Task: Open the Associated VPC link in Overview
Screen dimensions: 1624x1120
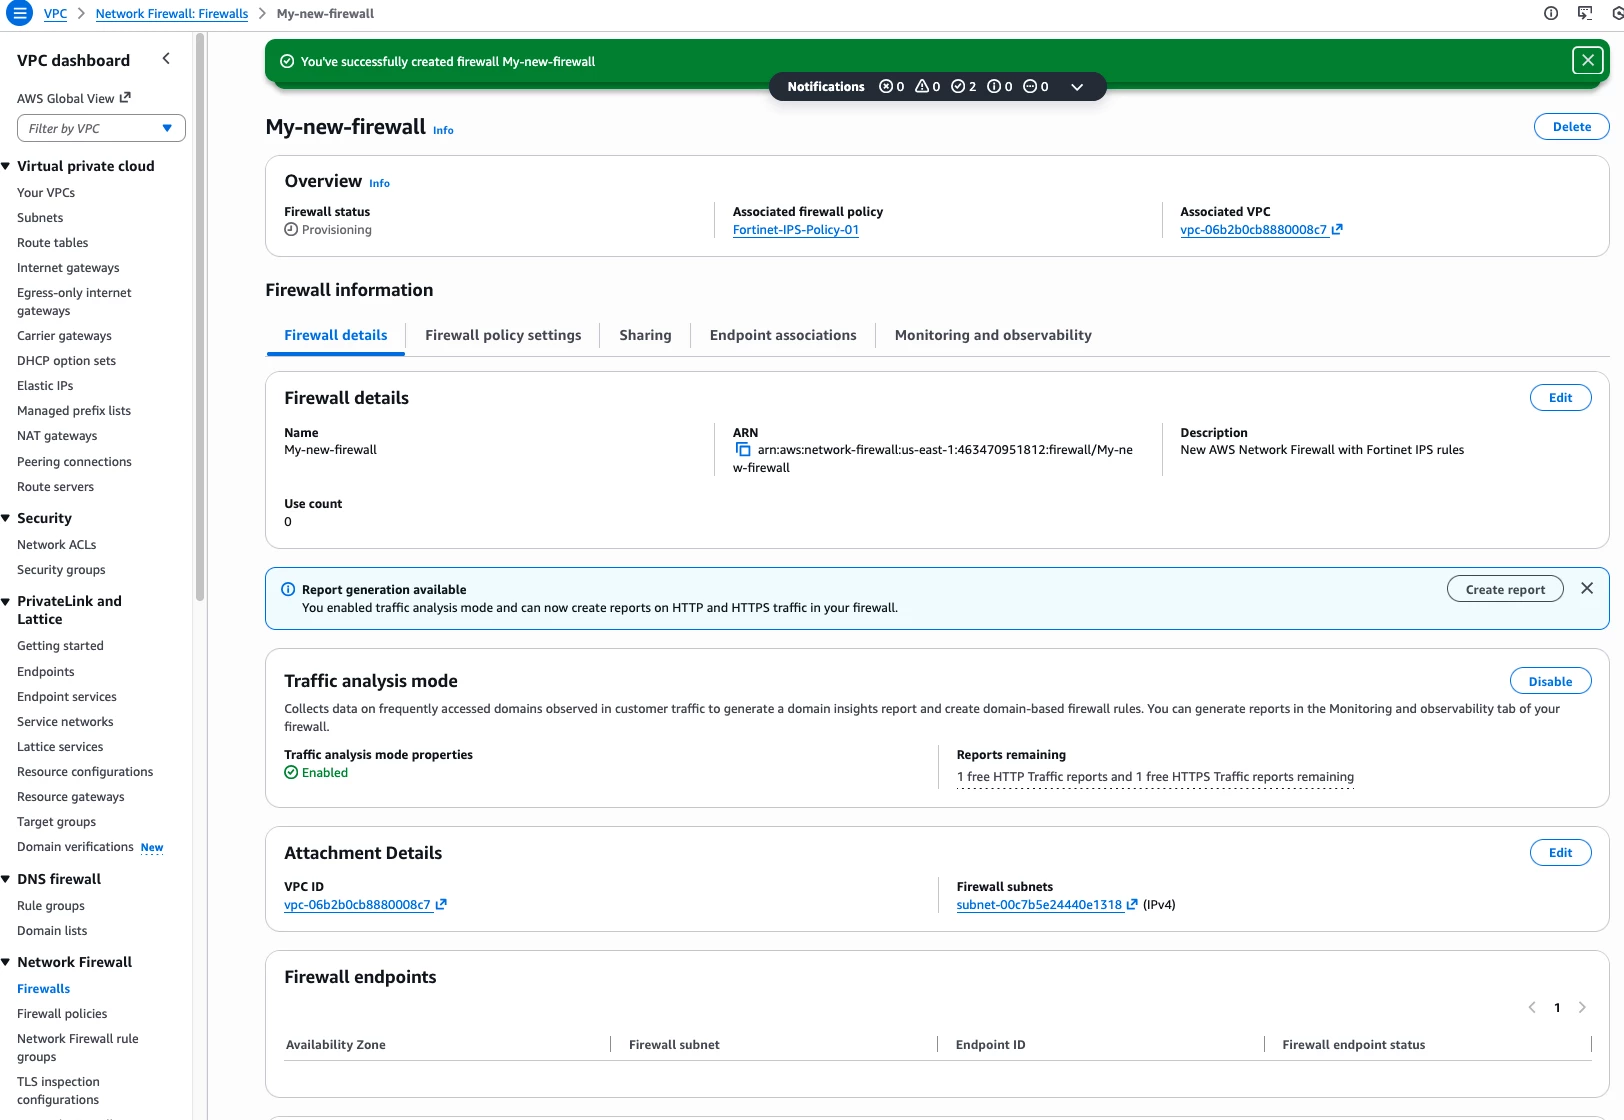Action: [1254, 230]
